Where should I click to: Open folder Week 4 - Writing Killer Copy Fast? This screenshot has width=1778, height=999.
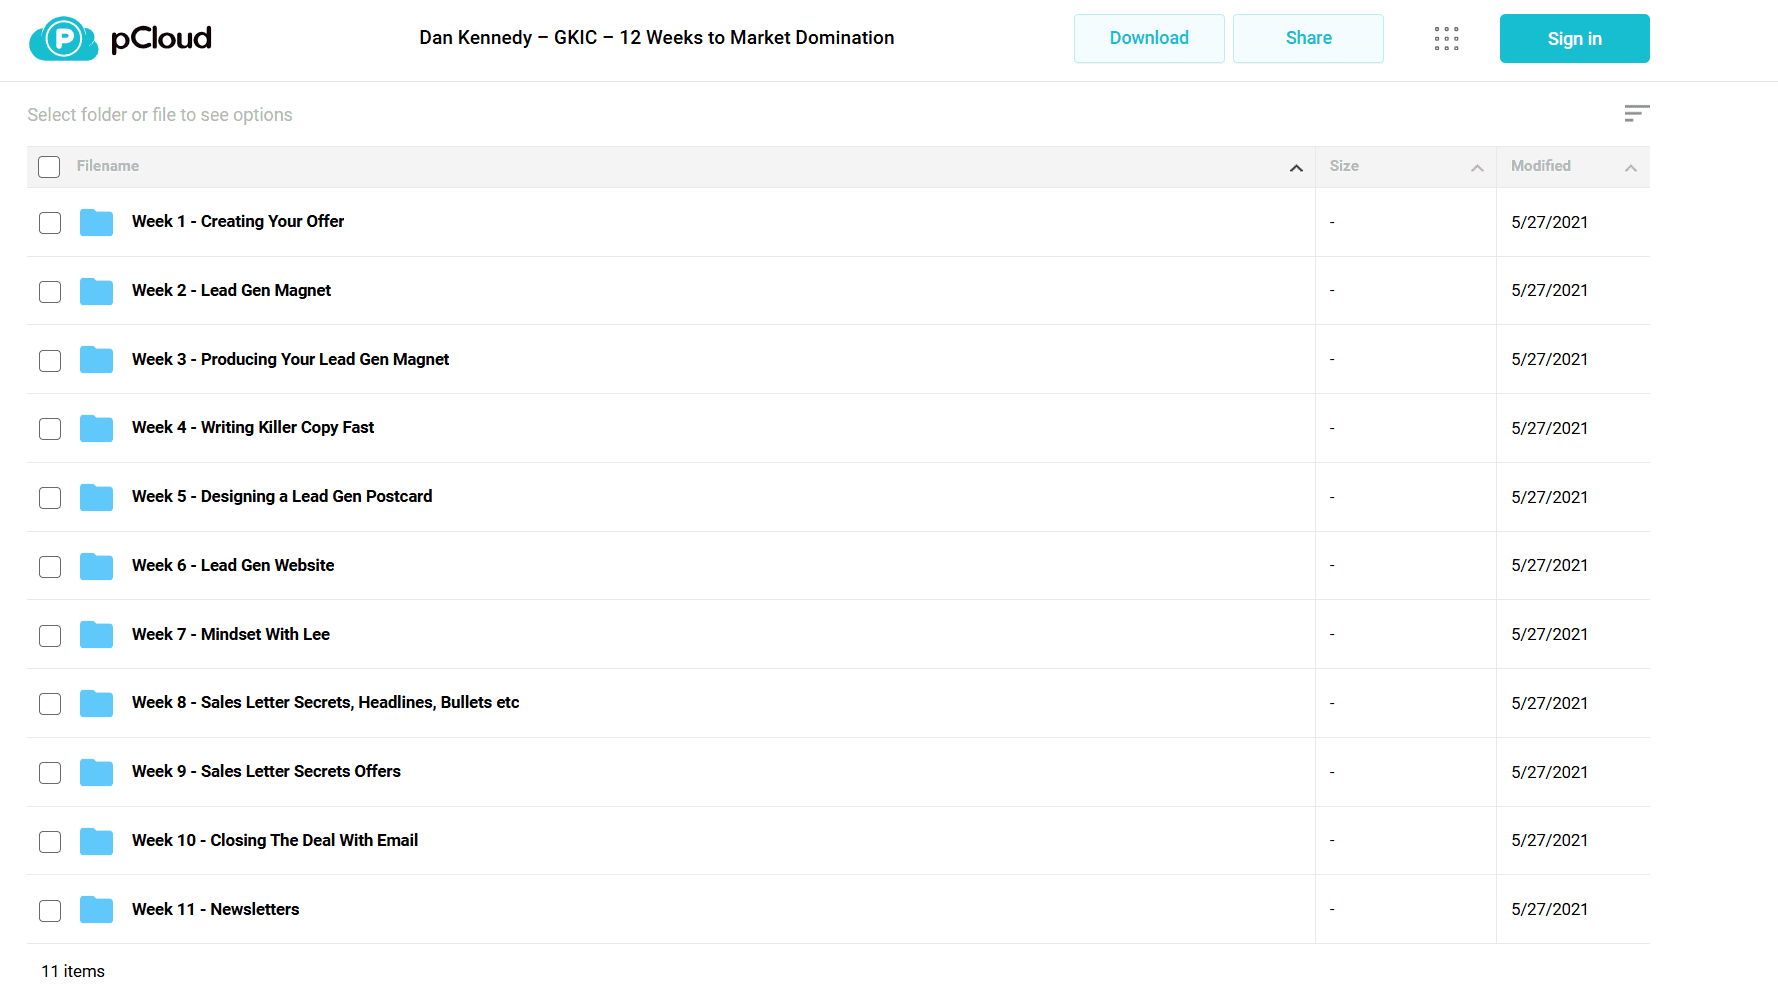(253, 427)
